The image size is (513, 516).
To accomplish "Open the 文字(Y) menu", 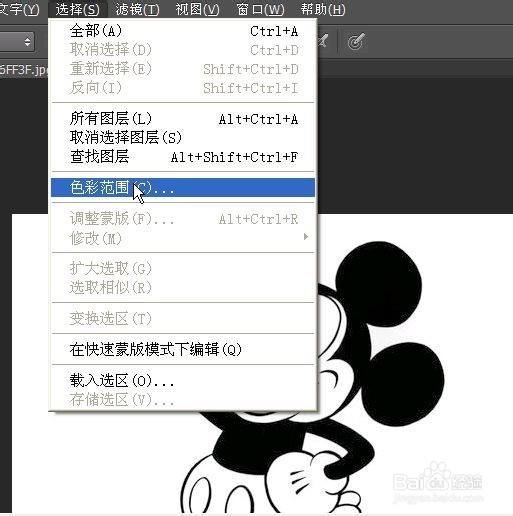I will (x=19, y=9).
